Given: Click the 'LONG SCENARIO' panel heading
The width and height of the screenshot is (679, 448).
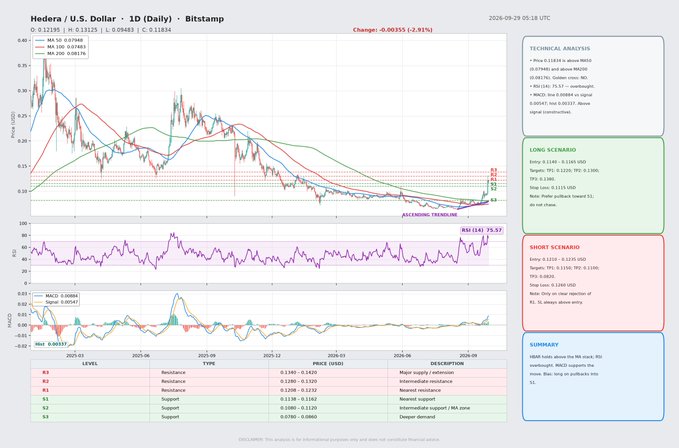Looking at the screenshot, I should click(553, 150).
